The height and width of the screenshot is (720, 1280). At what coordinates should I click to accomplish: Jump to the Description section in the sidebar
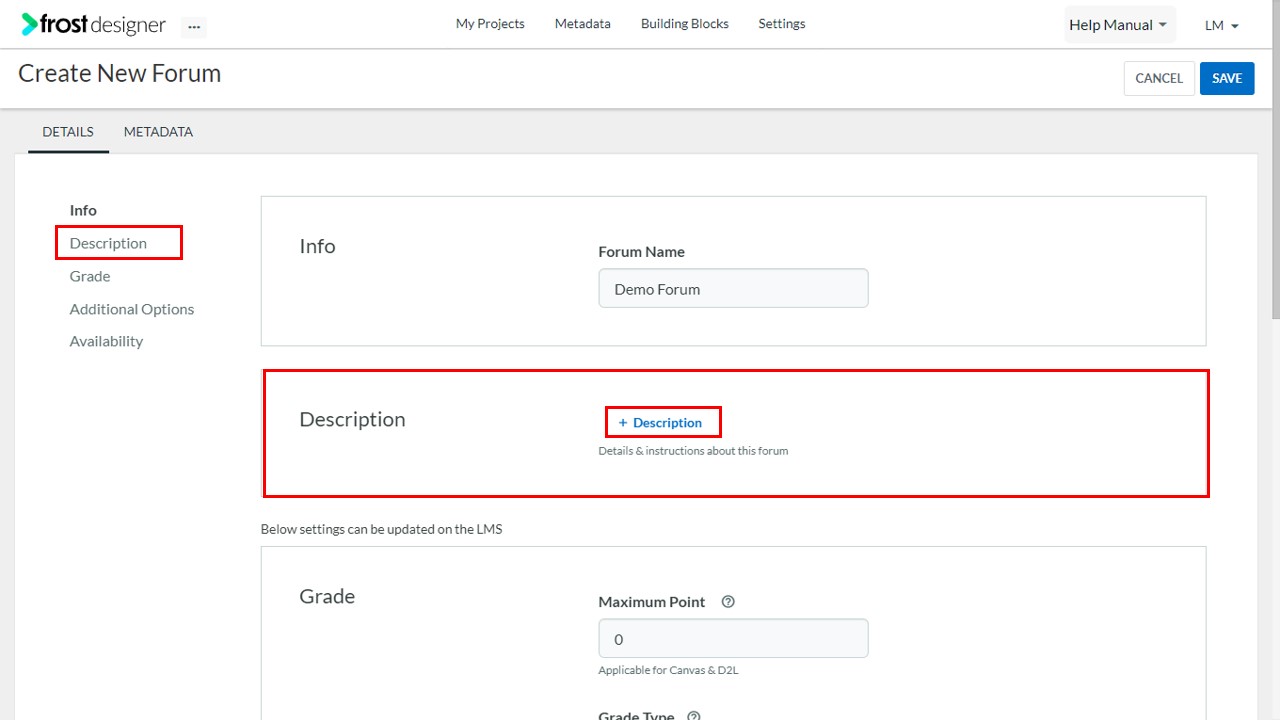coord(108,243)
